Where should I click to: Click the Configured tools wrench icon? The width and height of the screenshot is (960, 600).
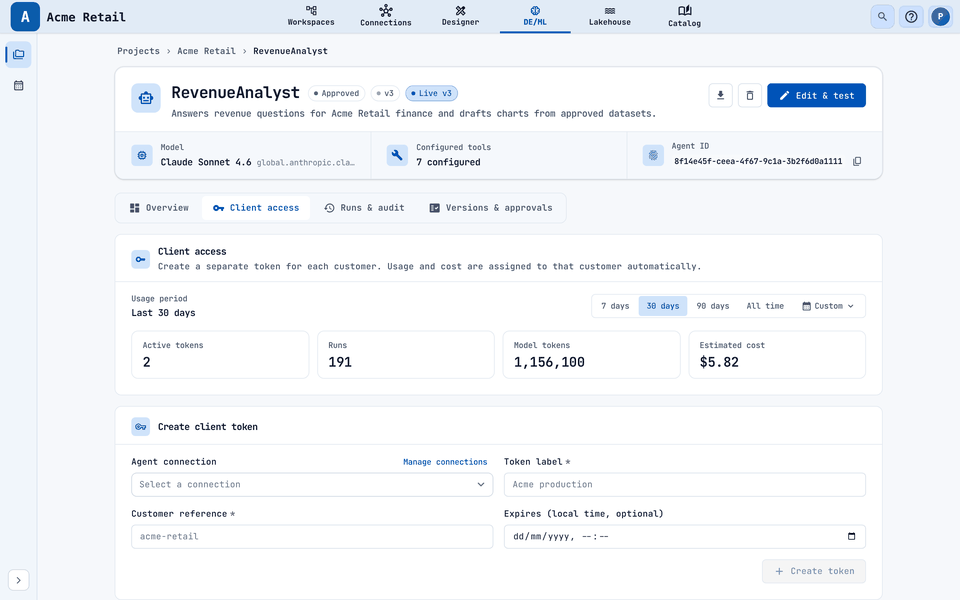[x=397, y=156]
